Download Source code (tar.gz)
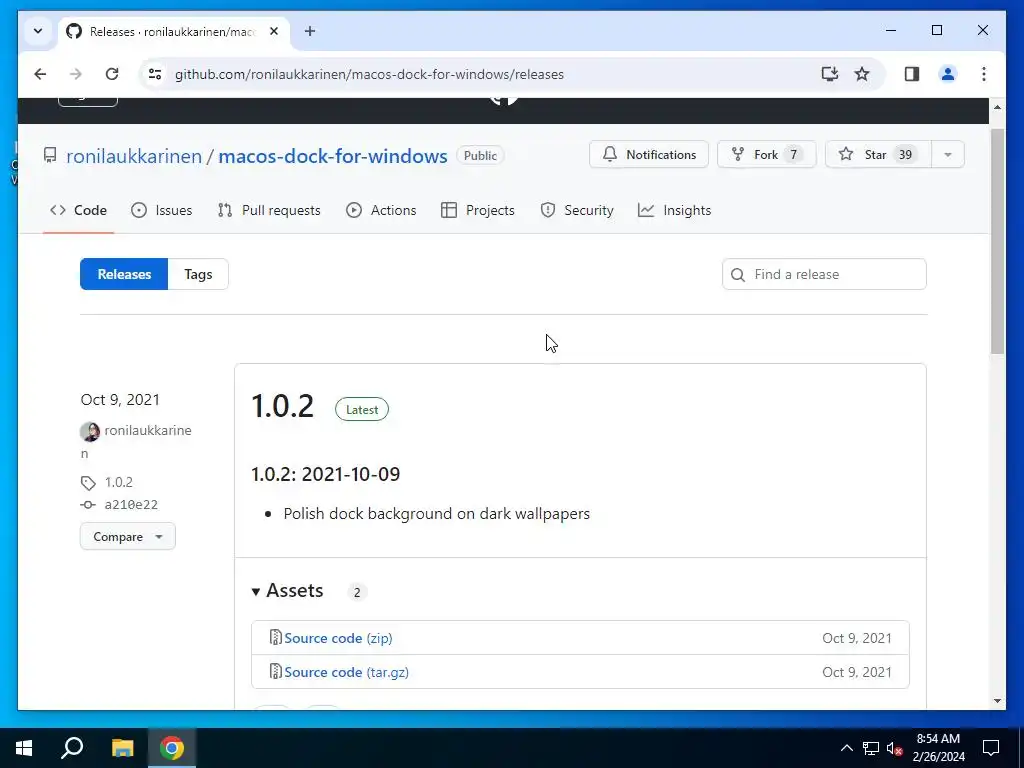This screenshot has width=1024, height=768. tap(346, 672)
